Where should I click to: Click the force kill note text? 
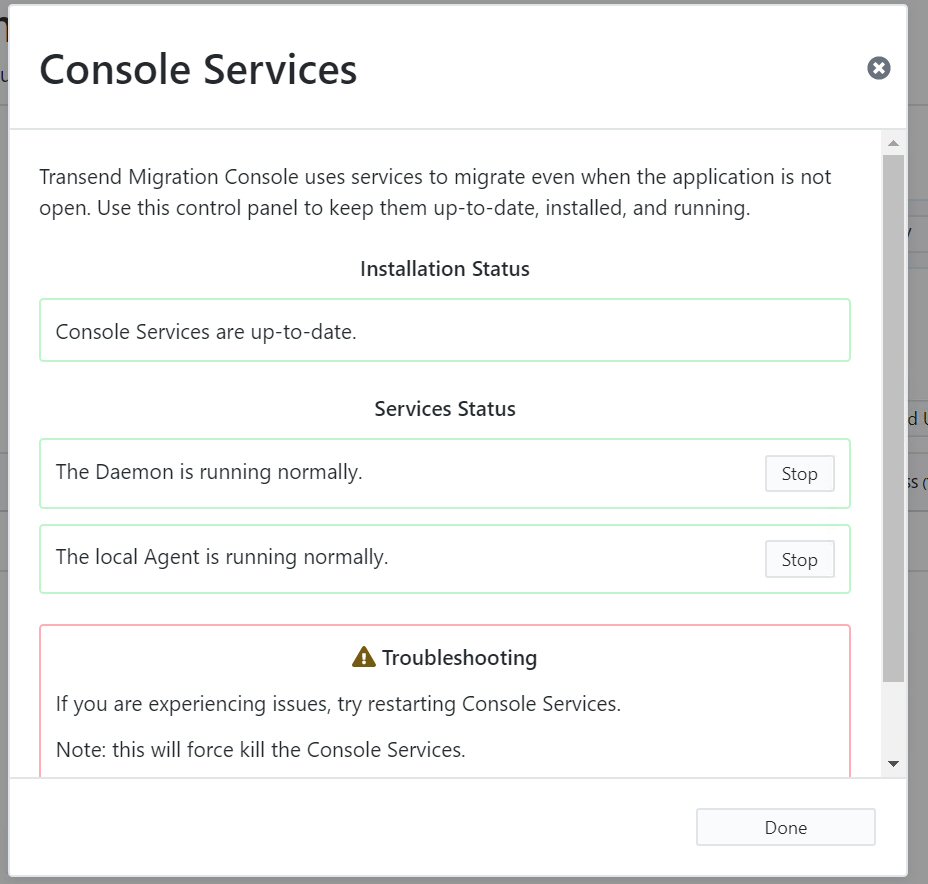tap(260, 750)
